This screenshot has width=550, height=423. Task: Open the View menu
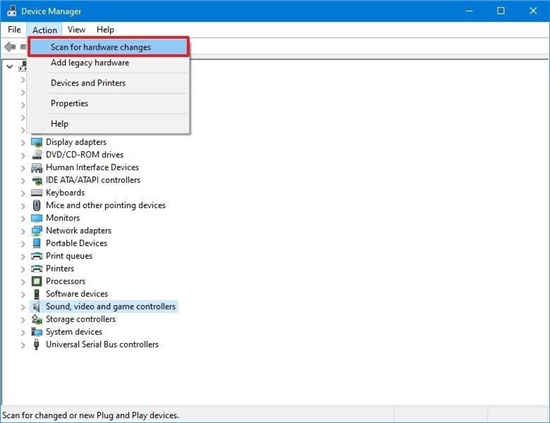coord(76,30)
